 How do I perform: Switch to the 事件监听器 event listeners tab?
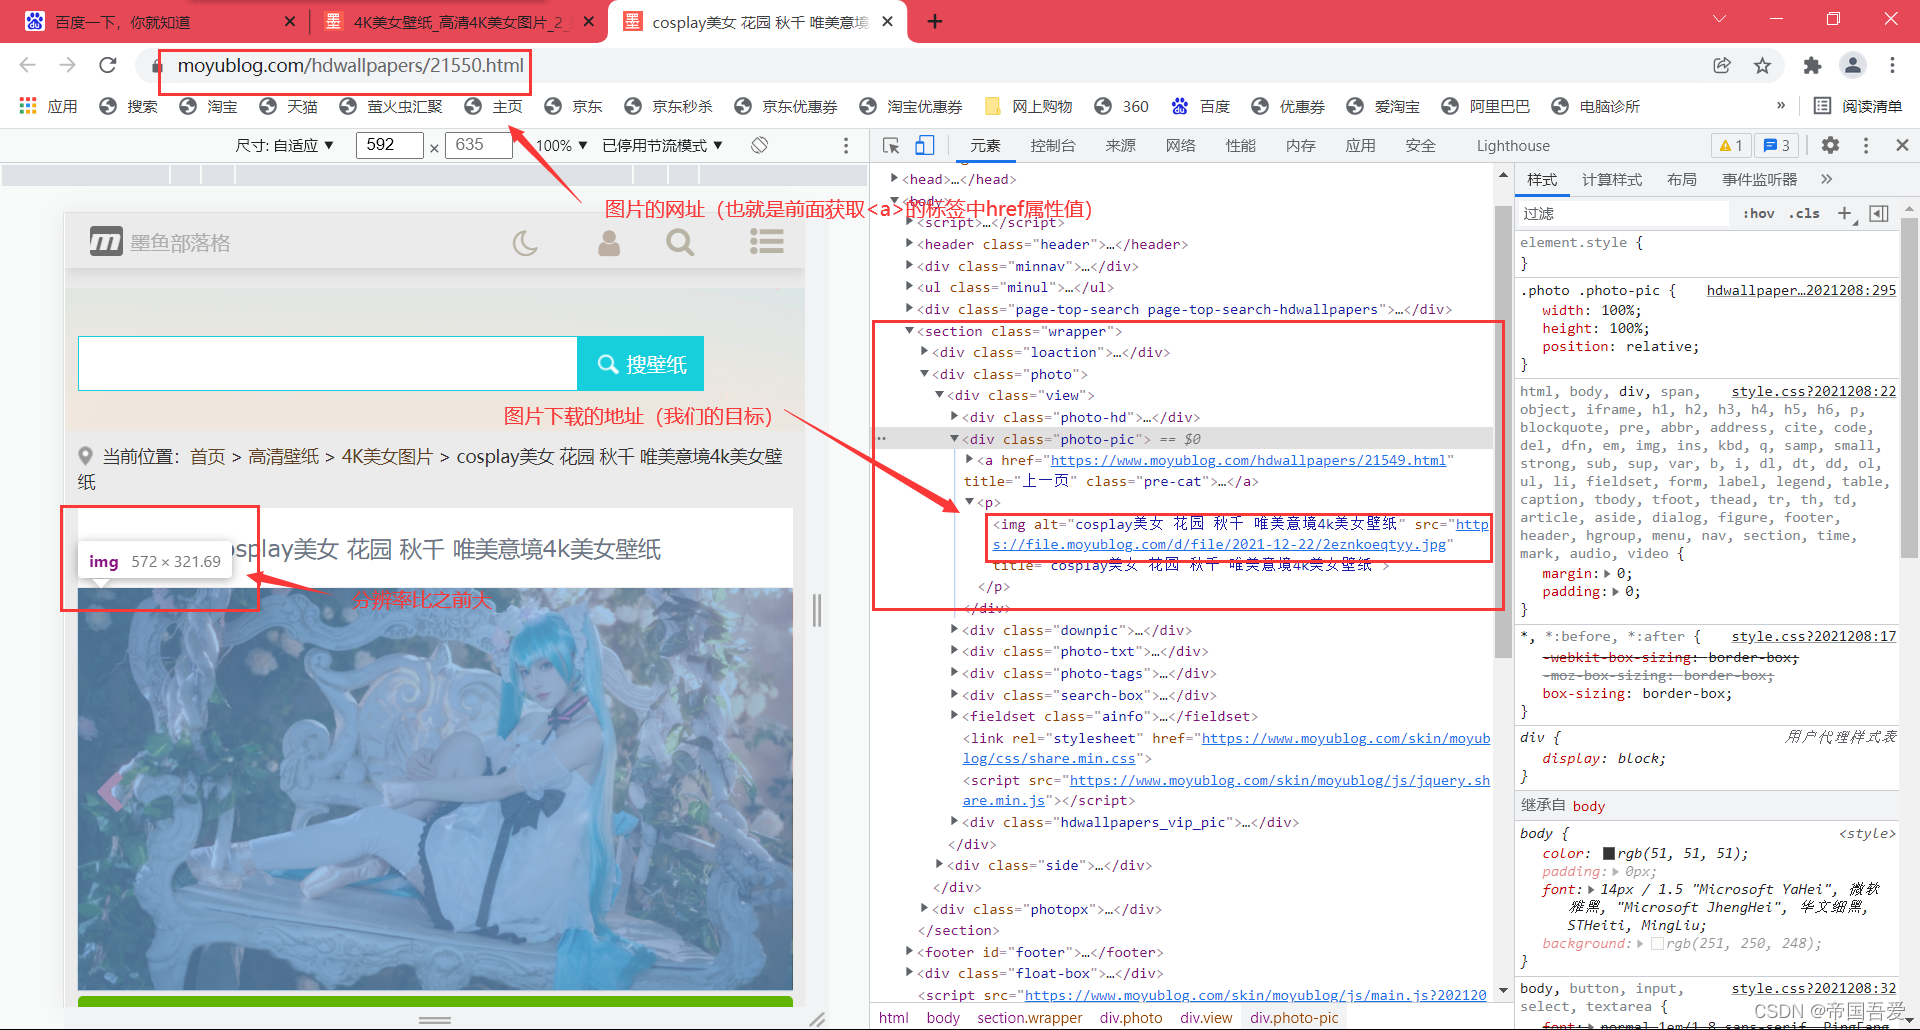pos(1759,179)
